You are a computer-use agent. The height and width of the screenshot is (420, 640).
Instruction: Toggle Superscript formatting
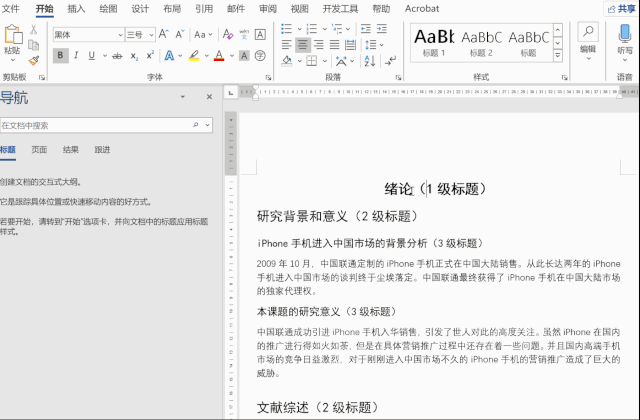point(150,55)
